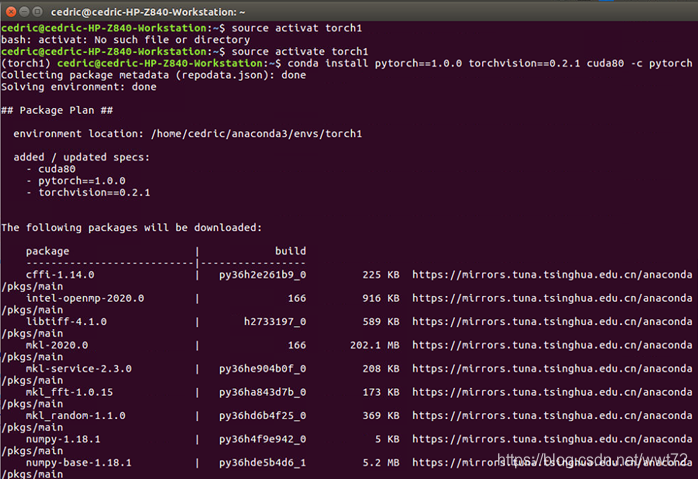Click the '225 KB' size value
Viewport: 698px width, 479px height.
tap(381, 275)
